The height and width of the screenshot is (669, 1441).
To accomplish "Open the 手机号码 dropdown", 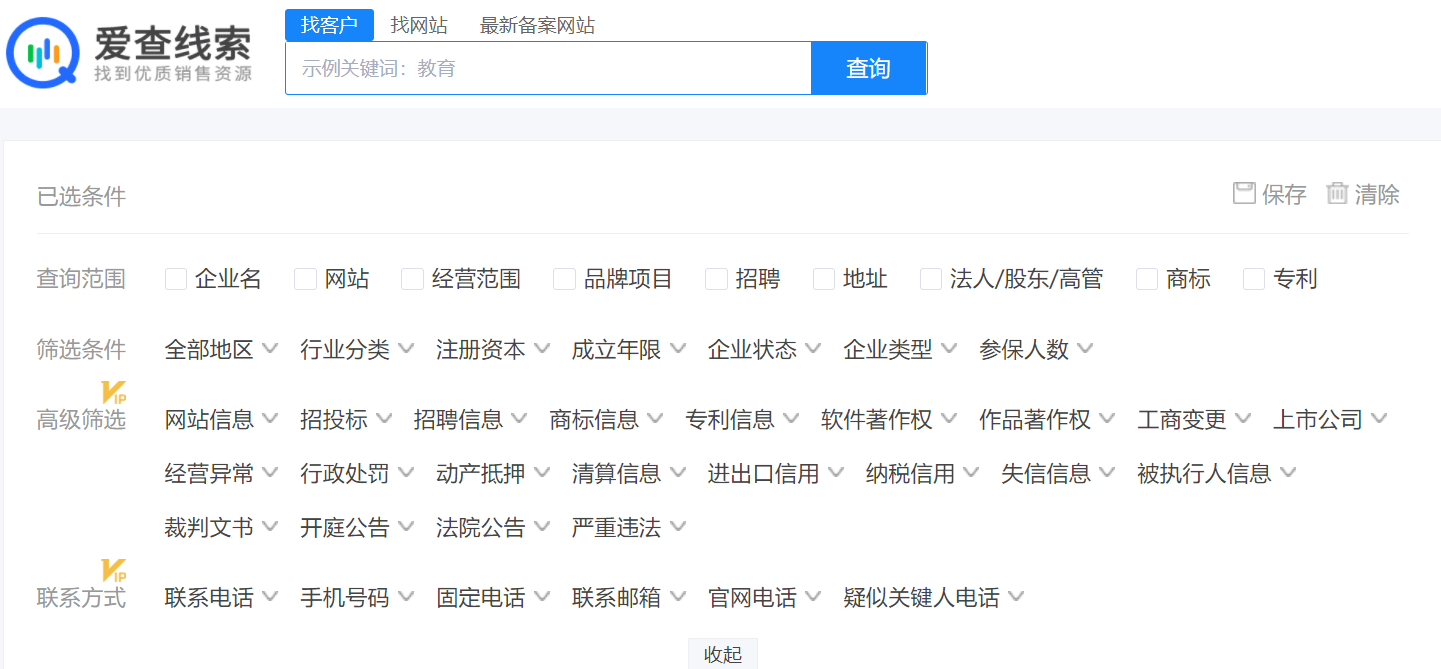I will [x=357, y=598].
